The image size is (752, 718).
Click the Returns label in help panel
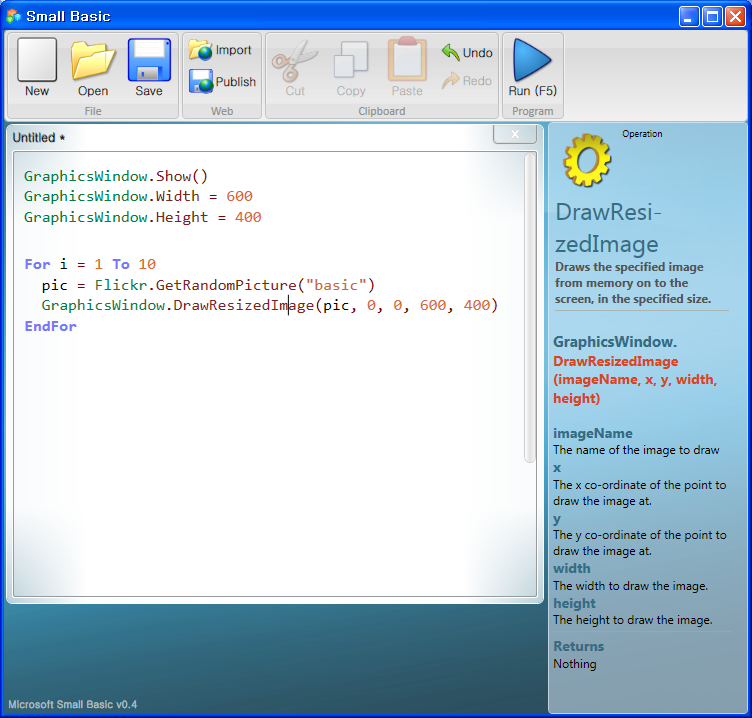pyautogui.click(x=578, y=646)
